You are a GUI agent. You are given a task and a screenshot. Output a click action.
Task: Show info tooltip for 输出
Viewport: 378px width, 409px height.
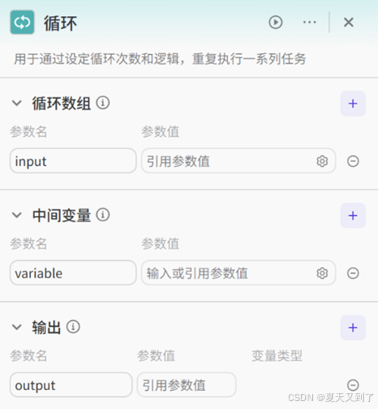pyautogui.click(x=73, y=327)
